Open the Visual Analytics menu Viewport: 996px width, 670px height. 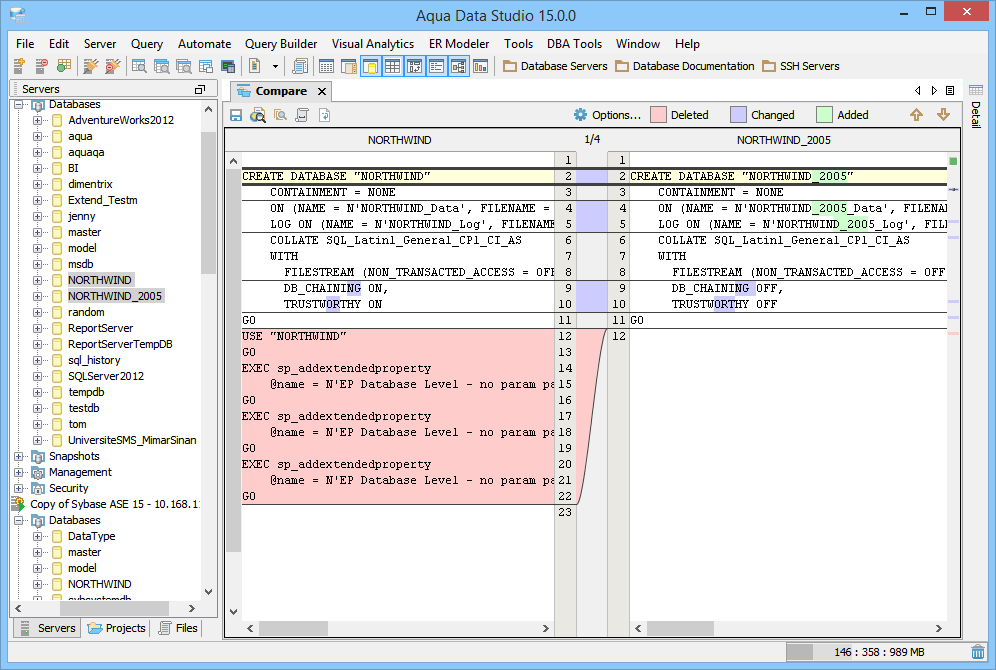coord(373,44)
